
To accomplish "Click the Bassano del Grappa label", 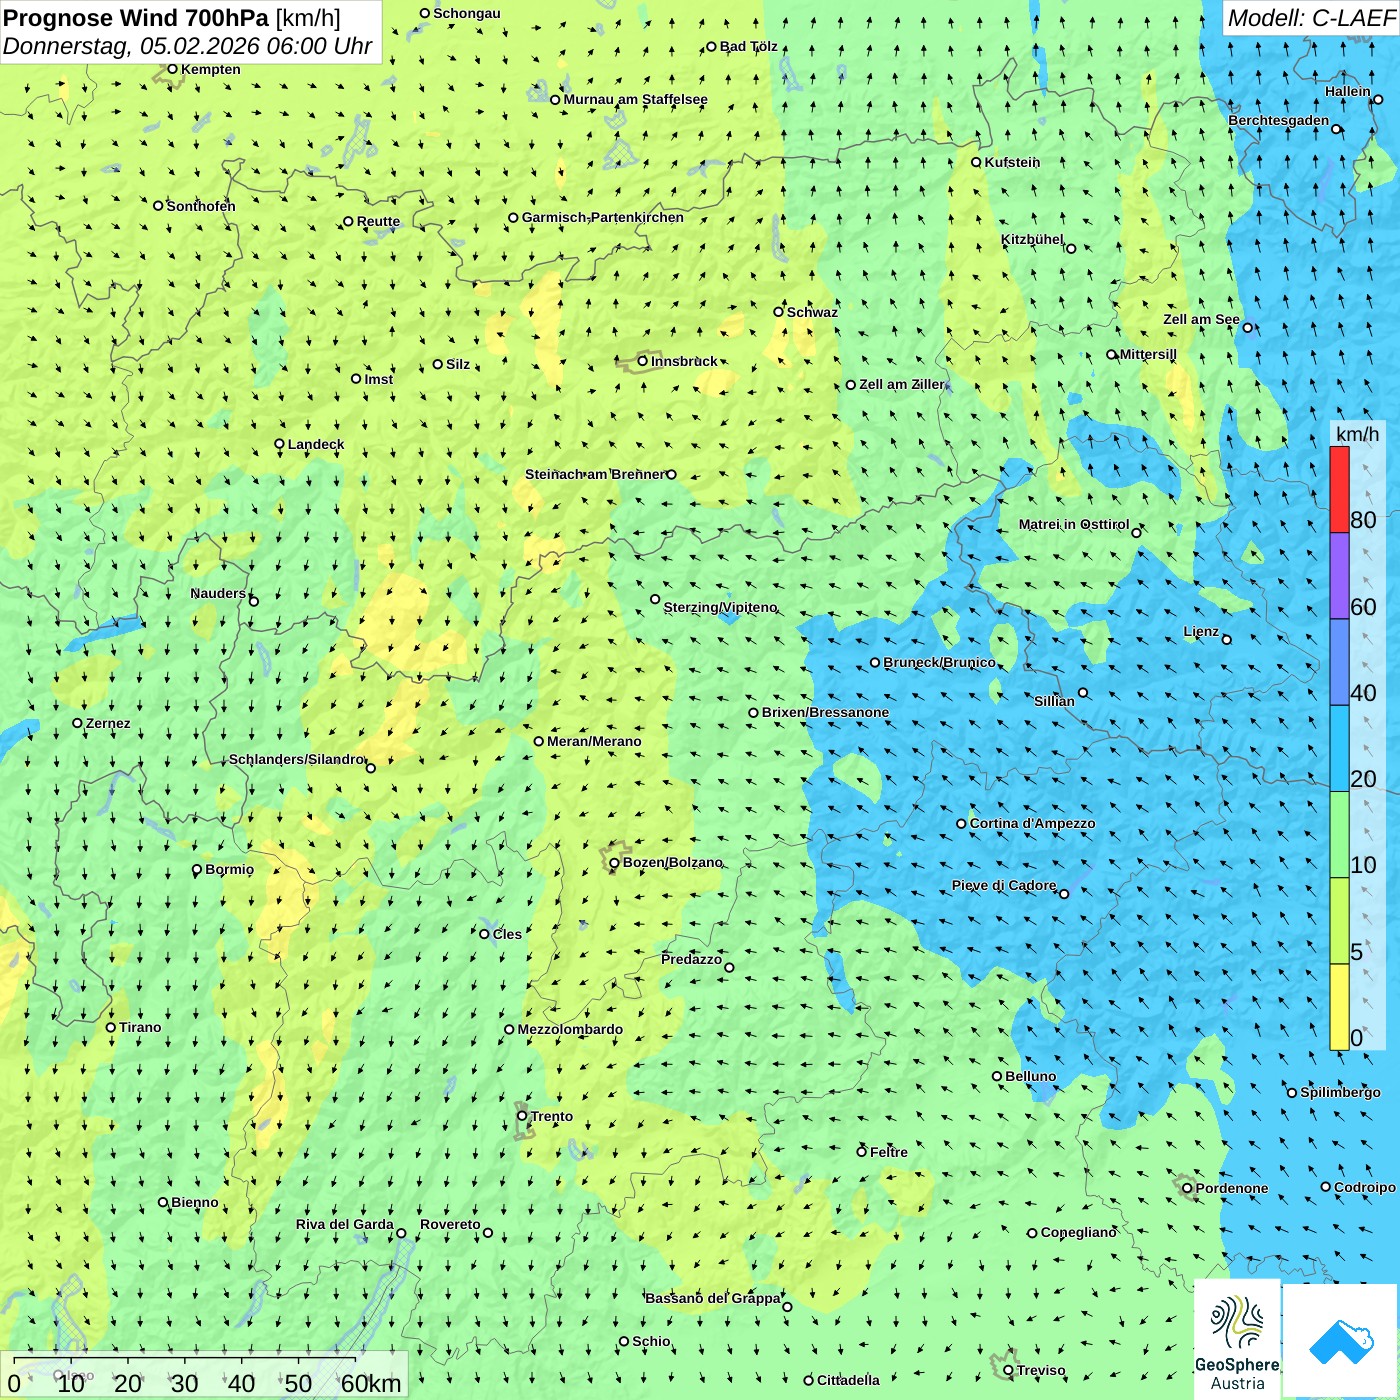I will point(713,1298).
